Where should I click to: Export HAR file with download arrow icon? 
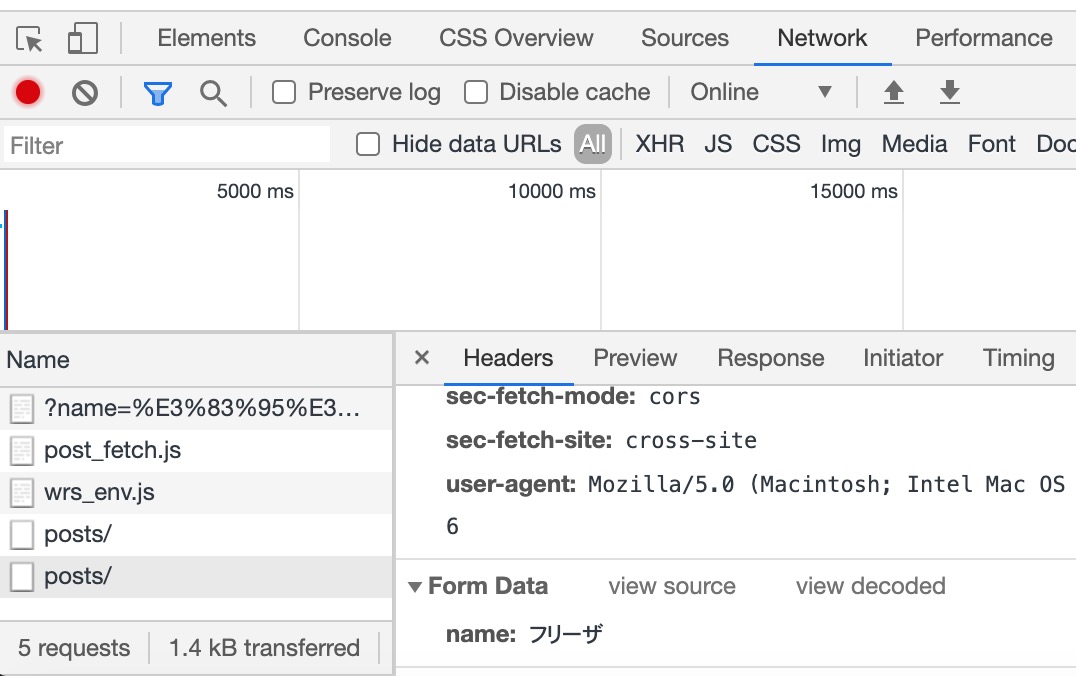click(950, 92)
